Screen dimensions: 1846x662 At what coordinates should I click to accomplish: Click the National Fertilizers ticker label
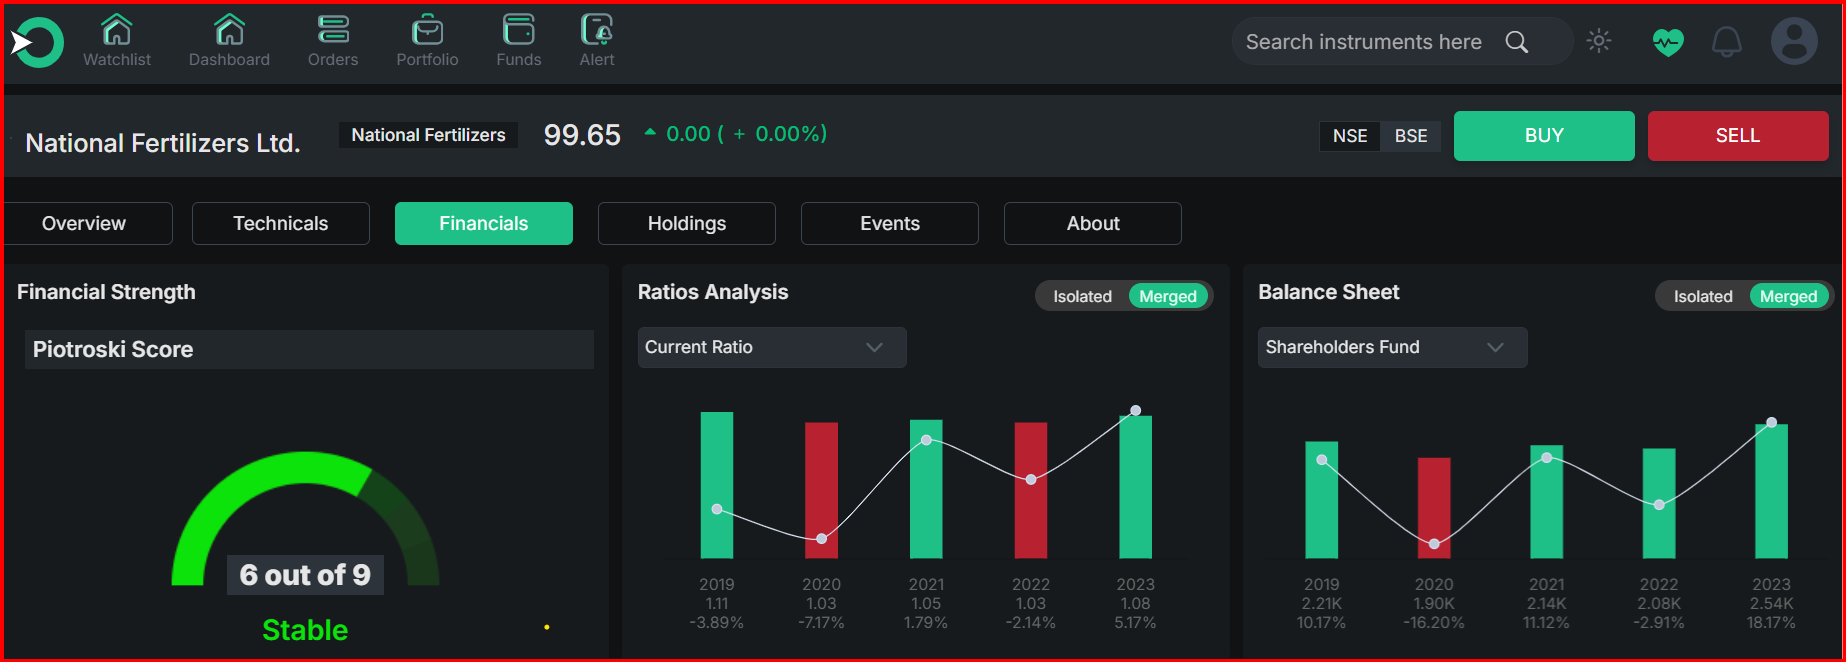point(429,135)
